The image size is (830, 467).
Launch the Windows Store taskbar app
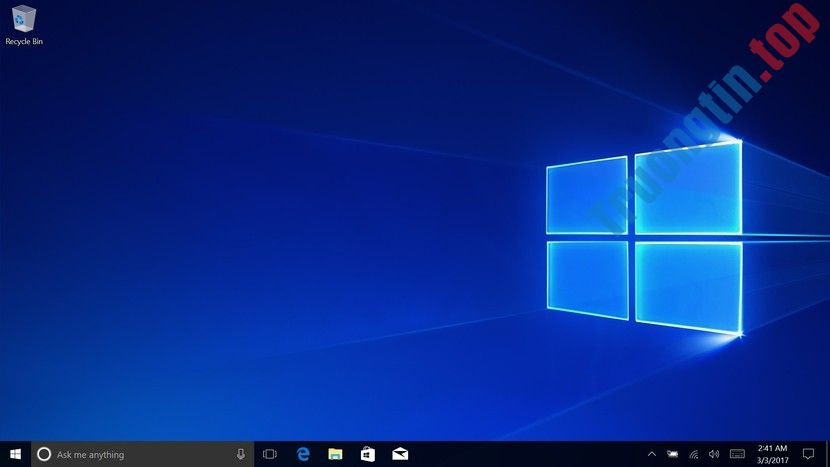point(368,454)
